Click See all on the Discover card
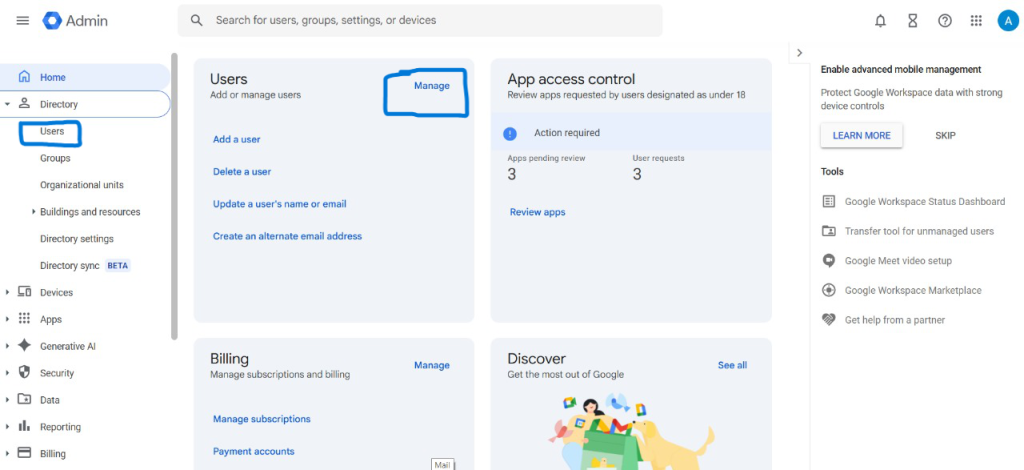 pos(732,365)
